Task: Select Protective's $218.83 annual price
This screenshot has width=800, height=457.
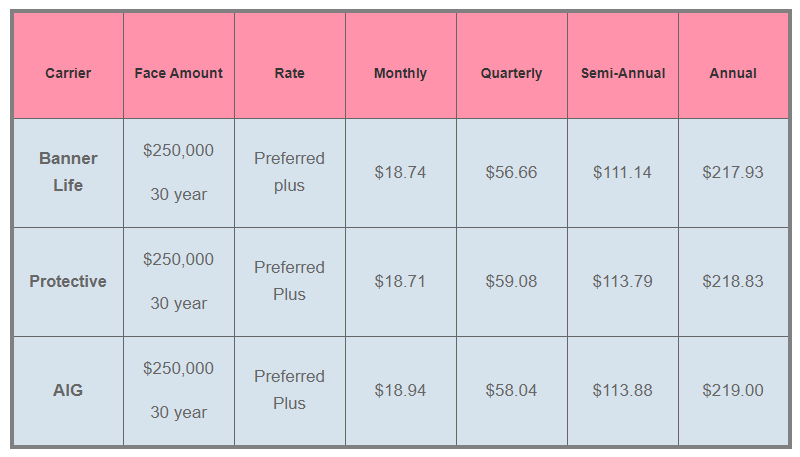Action: [733, 281]
